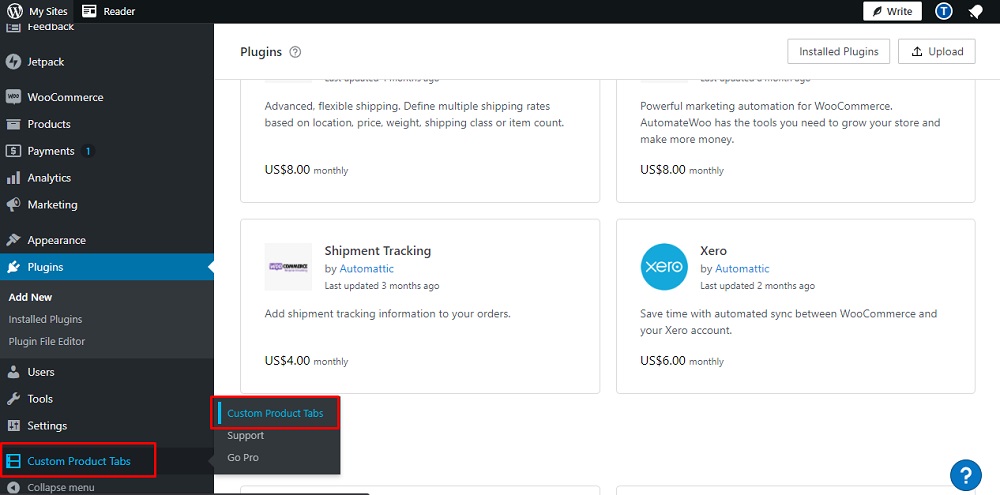Click the Shipment Tracking plugin thumbnail
Screen dimensions: 1000x495
288,267
